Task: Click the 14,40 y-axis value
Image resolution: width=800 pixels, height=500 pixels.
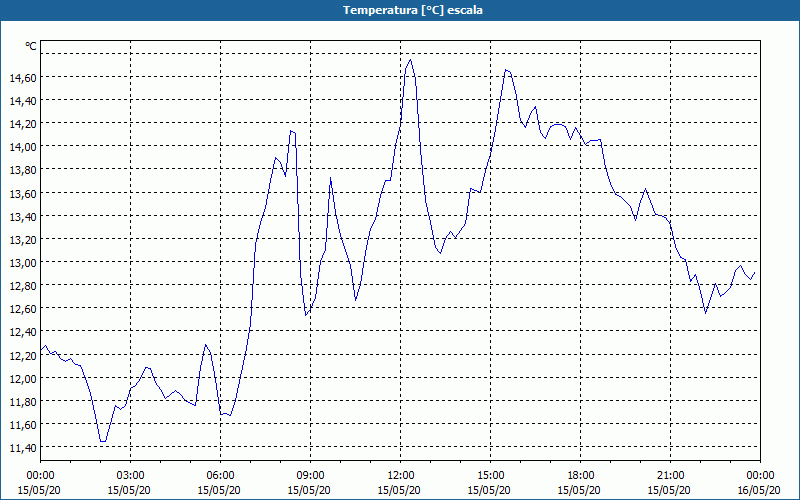Action: [23, 101]
